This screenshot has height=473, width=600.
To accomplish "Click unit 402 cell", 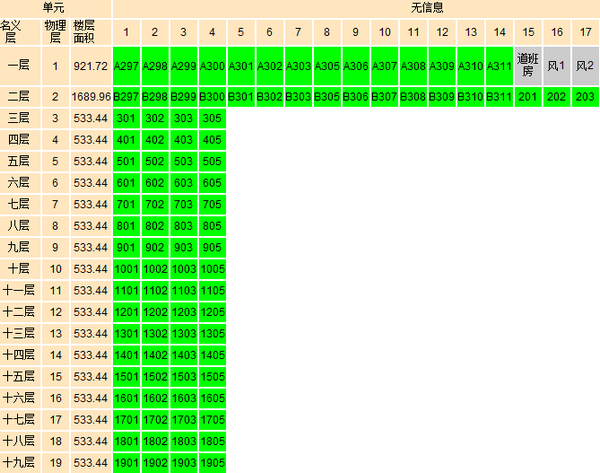I will click(x=155, y=140).
